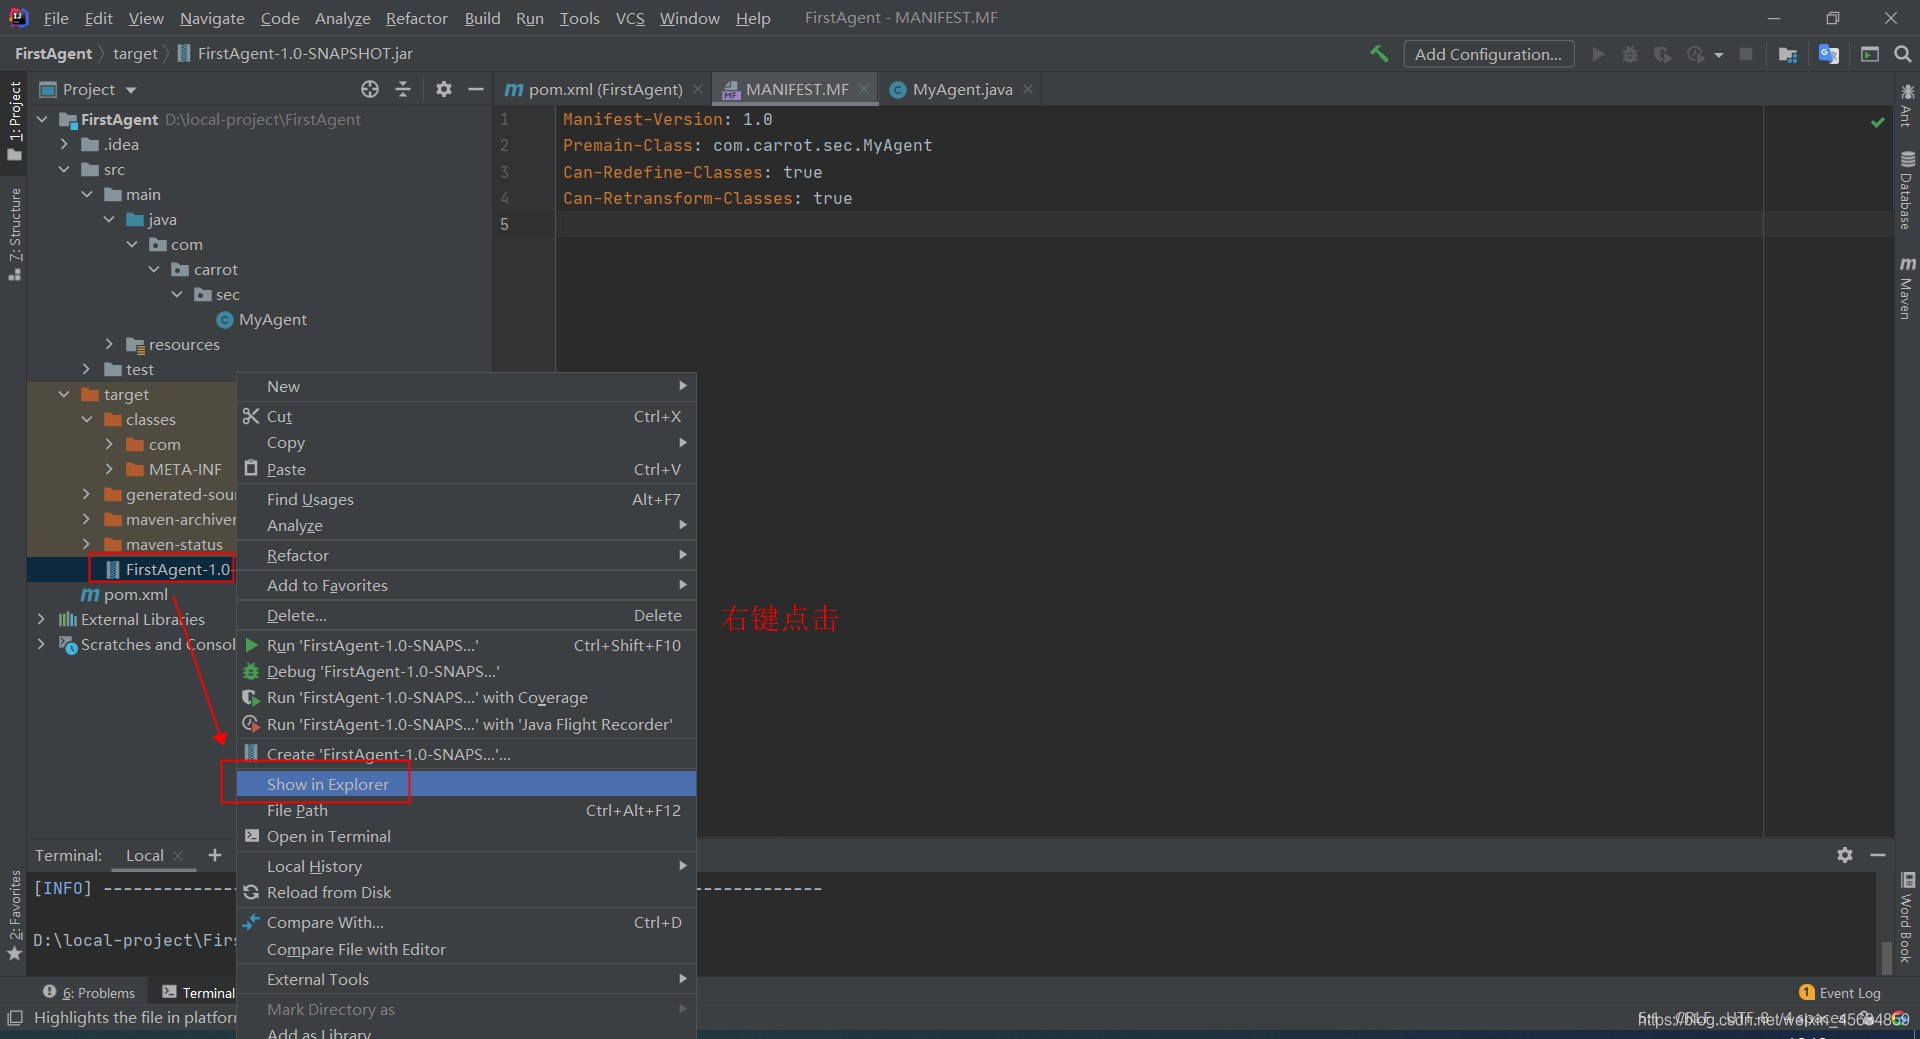Expand the resources folder
1920x1039 pixels.
point(109,344)
